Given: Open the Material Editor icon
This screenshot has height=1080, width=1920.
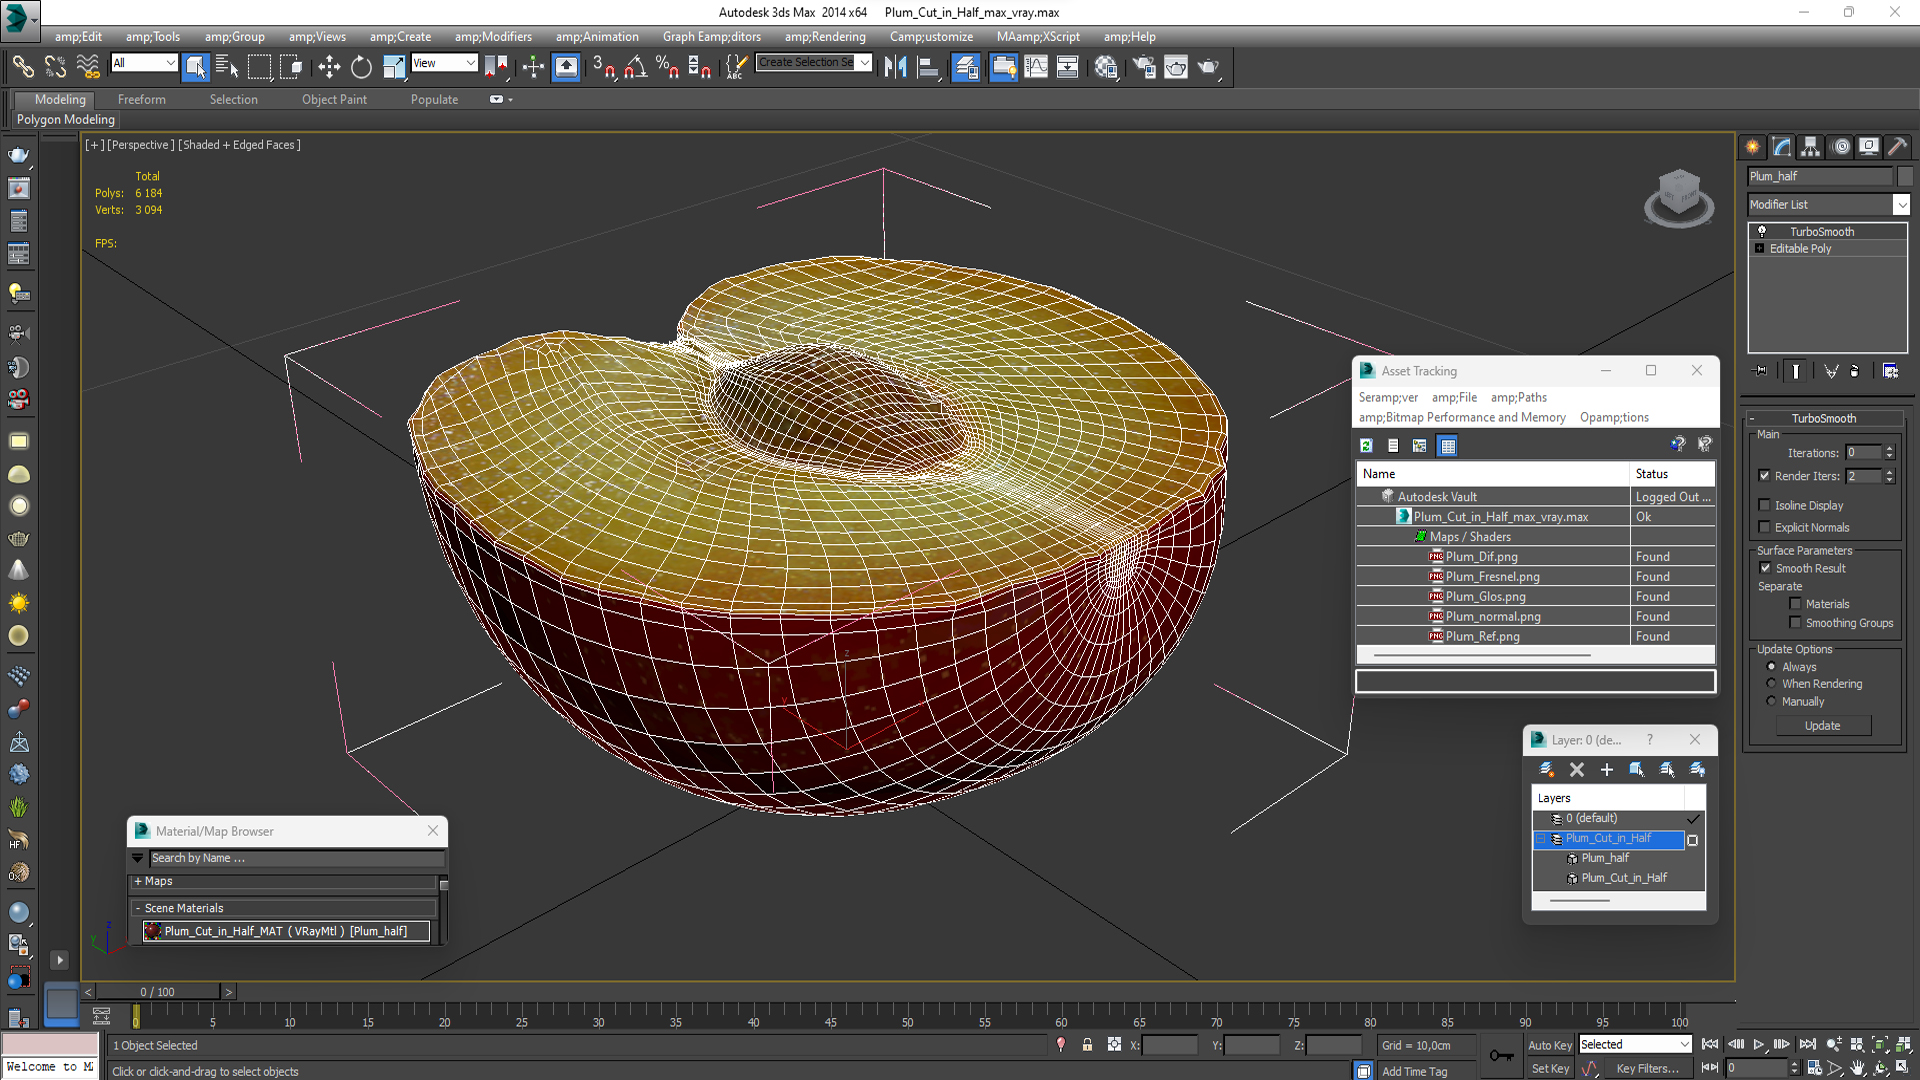Looking at the screenshot, I should pos(1106,67).
